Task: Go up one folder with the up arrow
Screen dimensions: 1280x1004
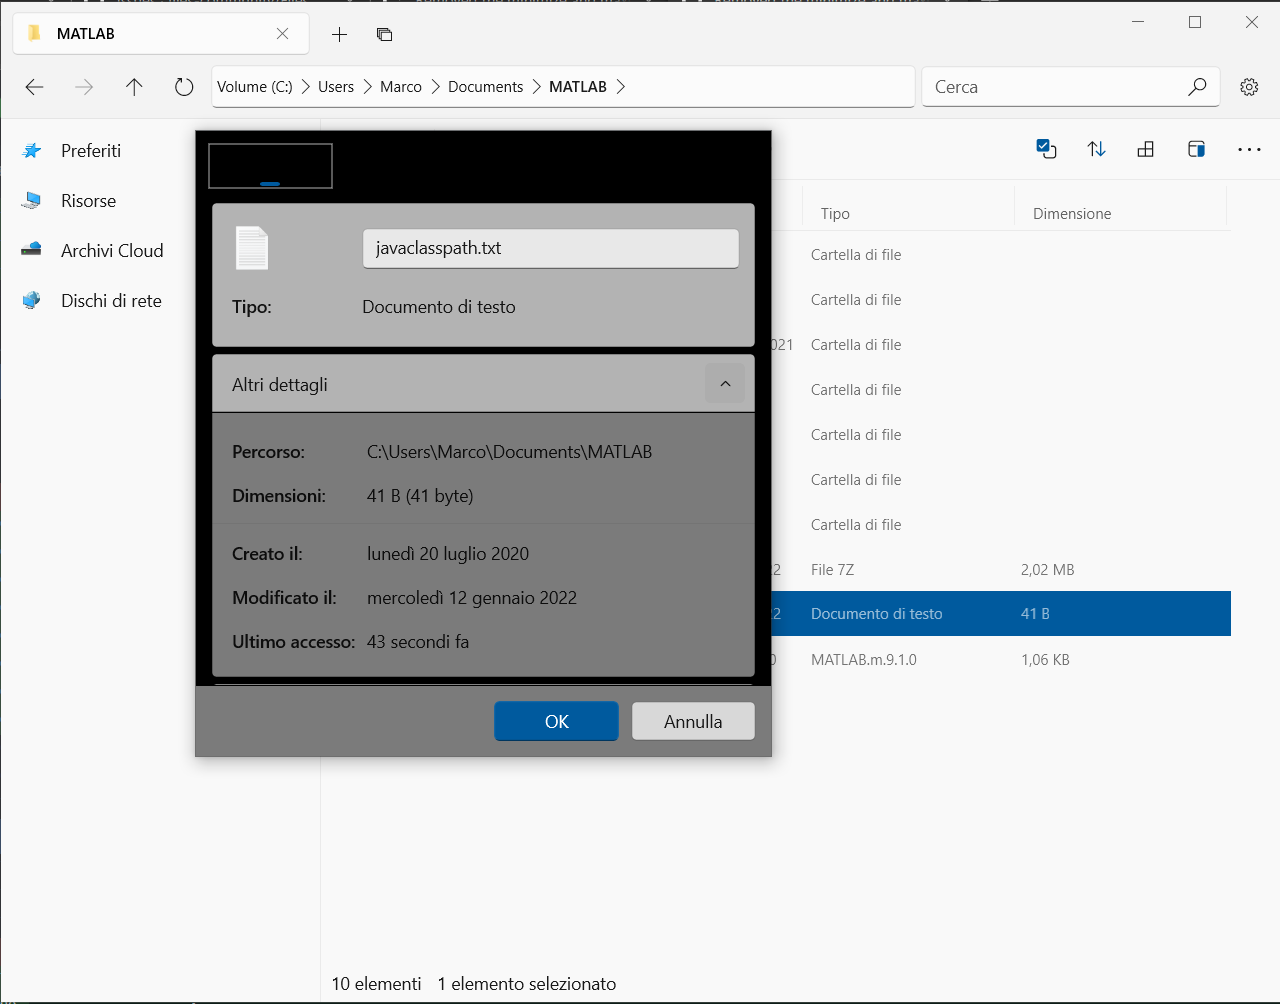Action: point(134,87)
